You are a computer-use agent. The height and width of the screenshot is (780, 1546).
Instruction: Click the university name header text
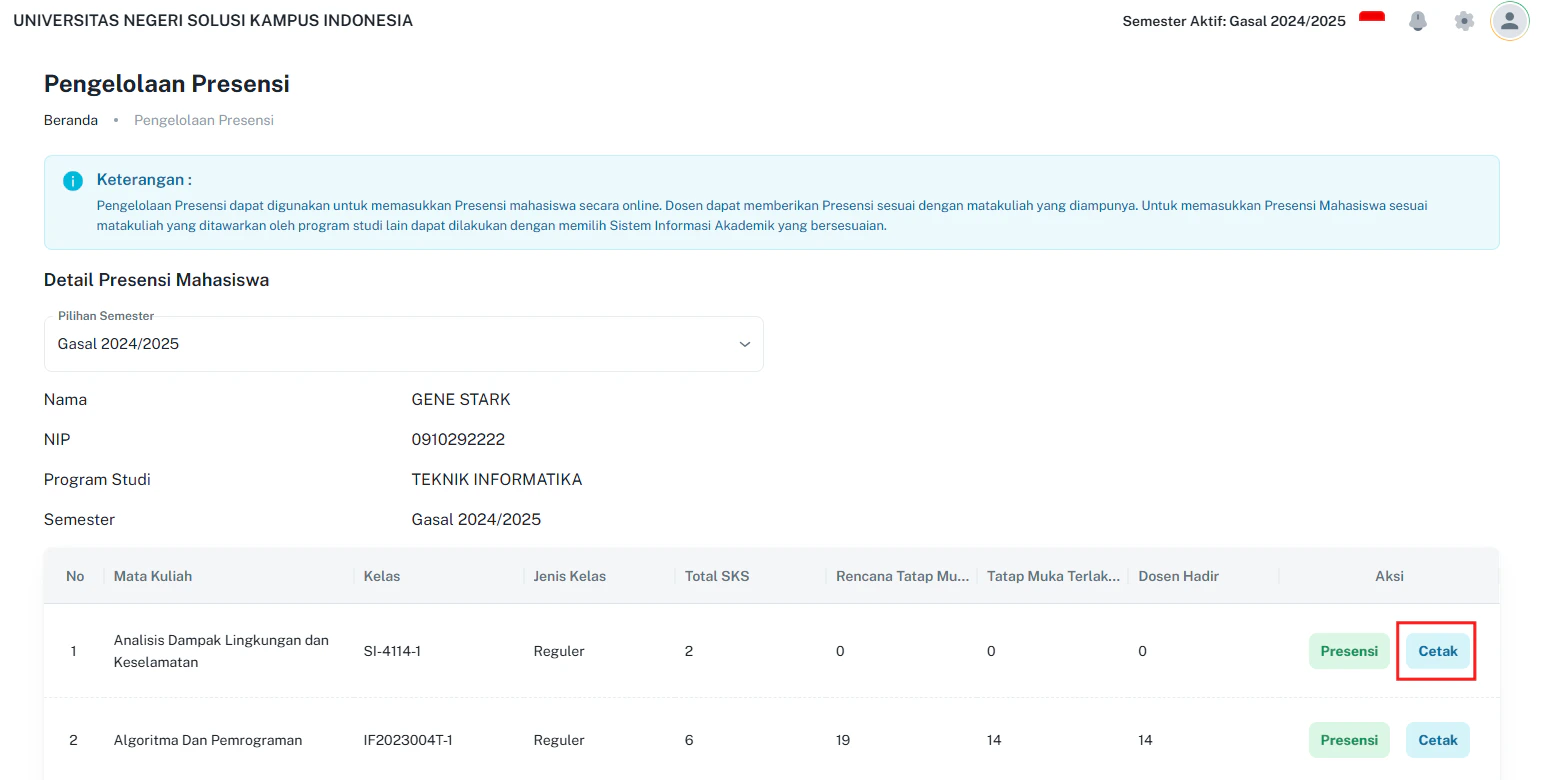pyautogui.click(x=213, y=21)
